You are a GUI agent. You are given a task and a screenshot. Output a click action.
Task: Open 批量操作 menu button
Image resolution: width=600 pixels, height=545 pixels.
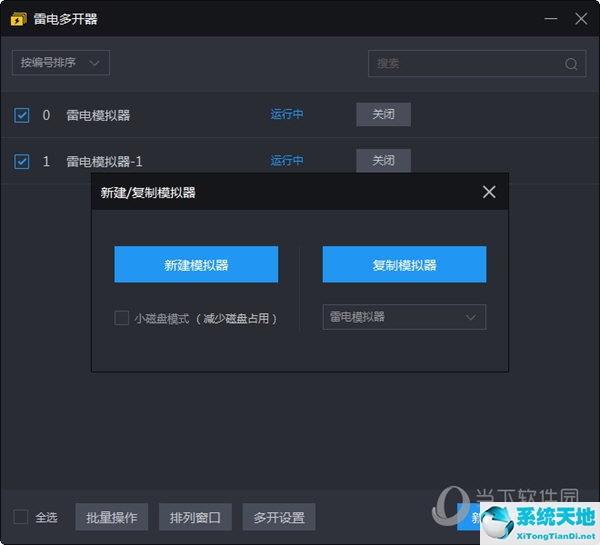tap(112, 517)
